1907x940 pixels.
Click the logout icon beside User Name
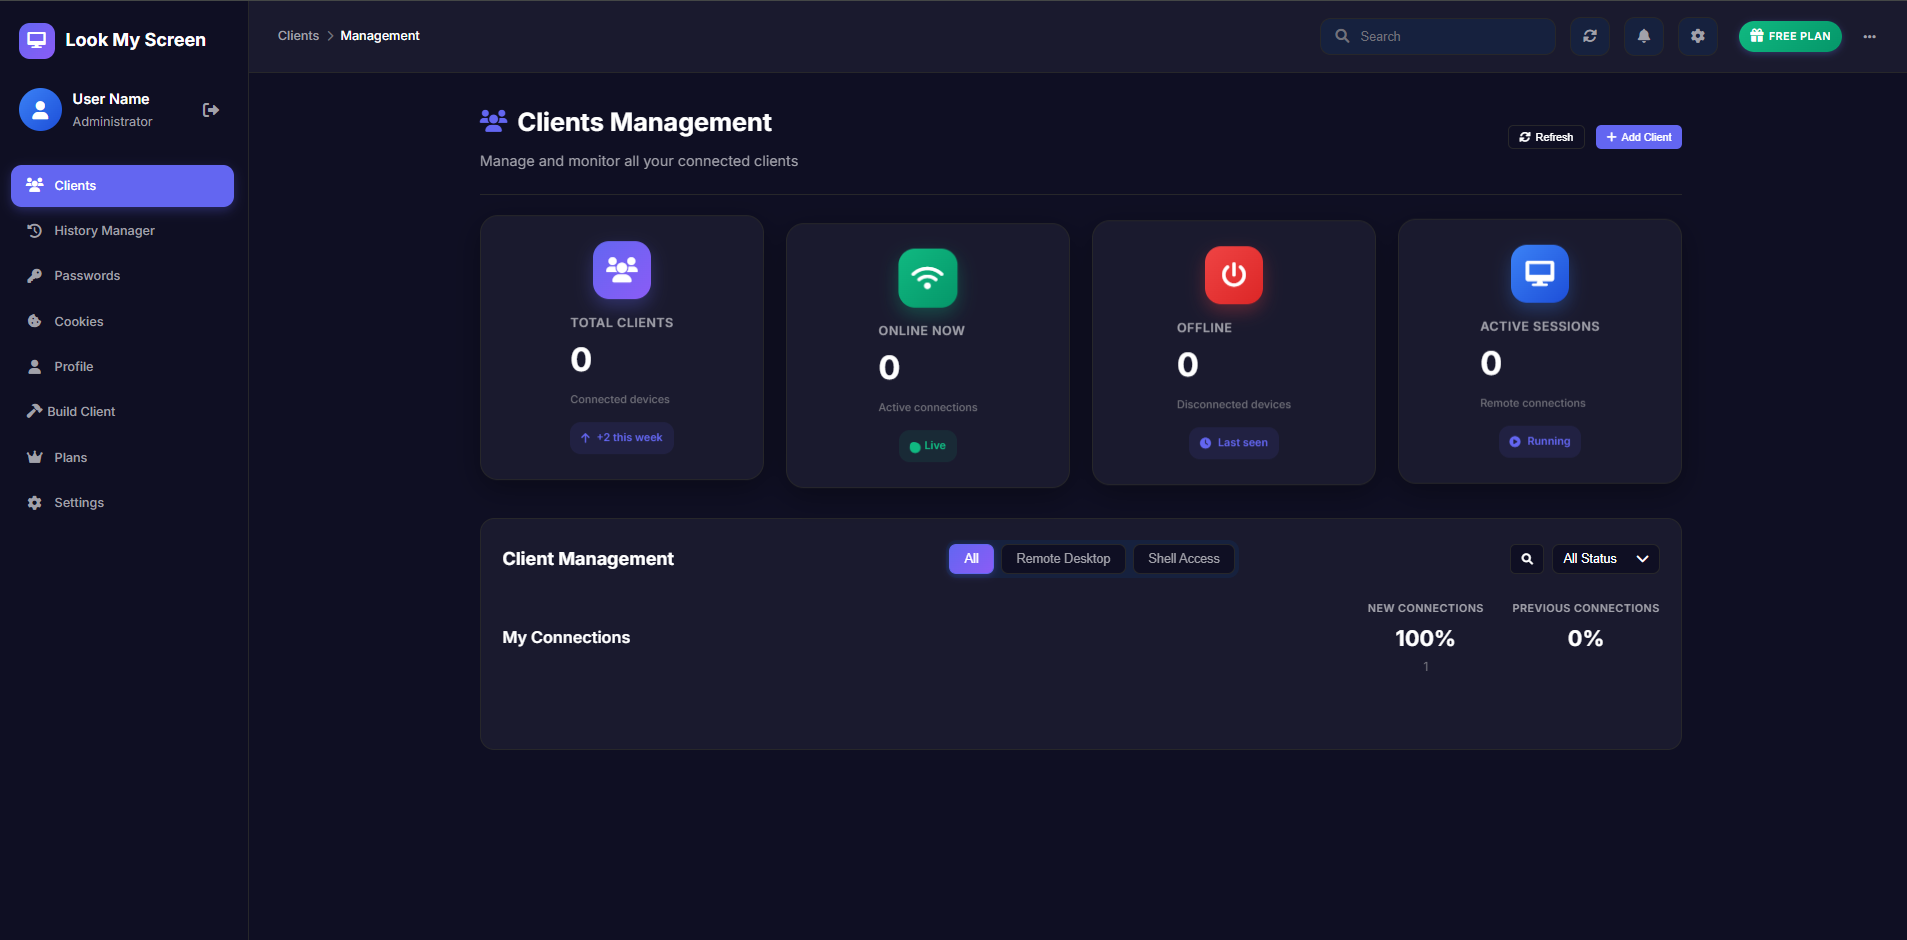point(210,110)
